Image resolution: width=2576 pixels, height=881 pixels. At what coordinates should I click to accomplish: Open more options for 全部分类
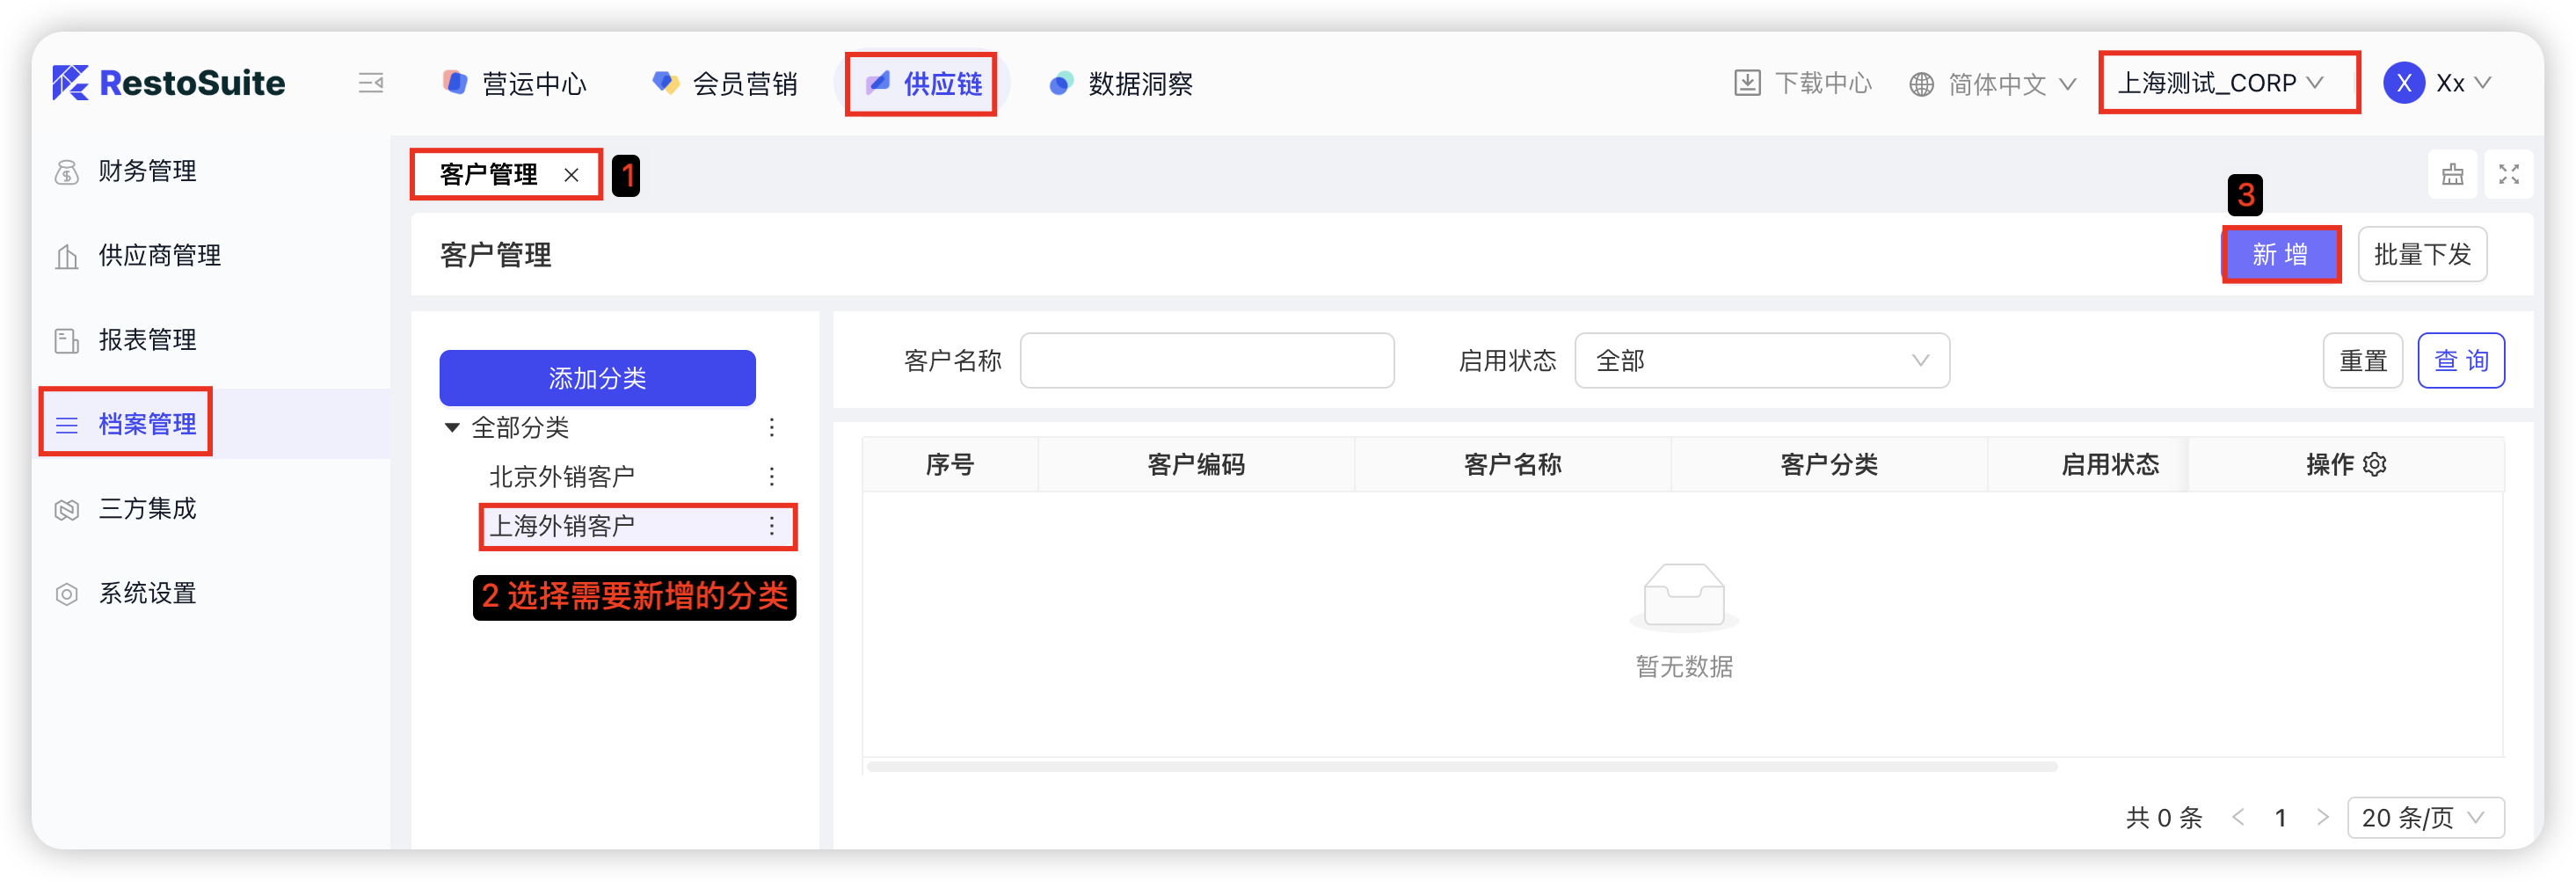point(771,427)
